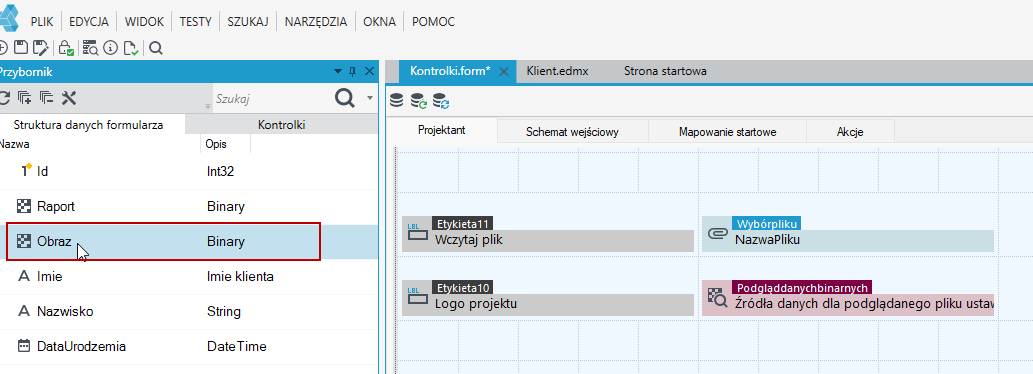Click the database icon with blue sync arrows
The height and width of the screenshot is (374, 1033).
click(x=441, y=101)
